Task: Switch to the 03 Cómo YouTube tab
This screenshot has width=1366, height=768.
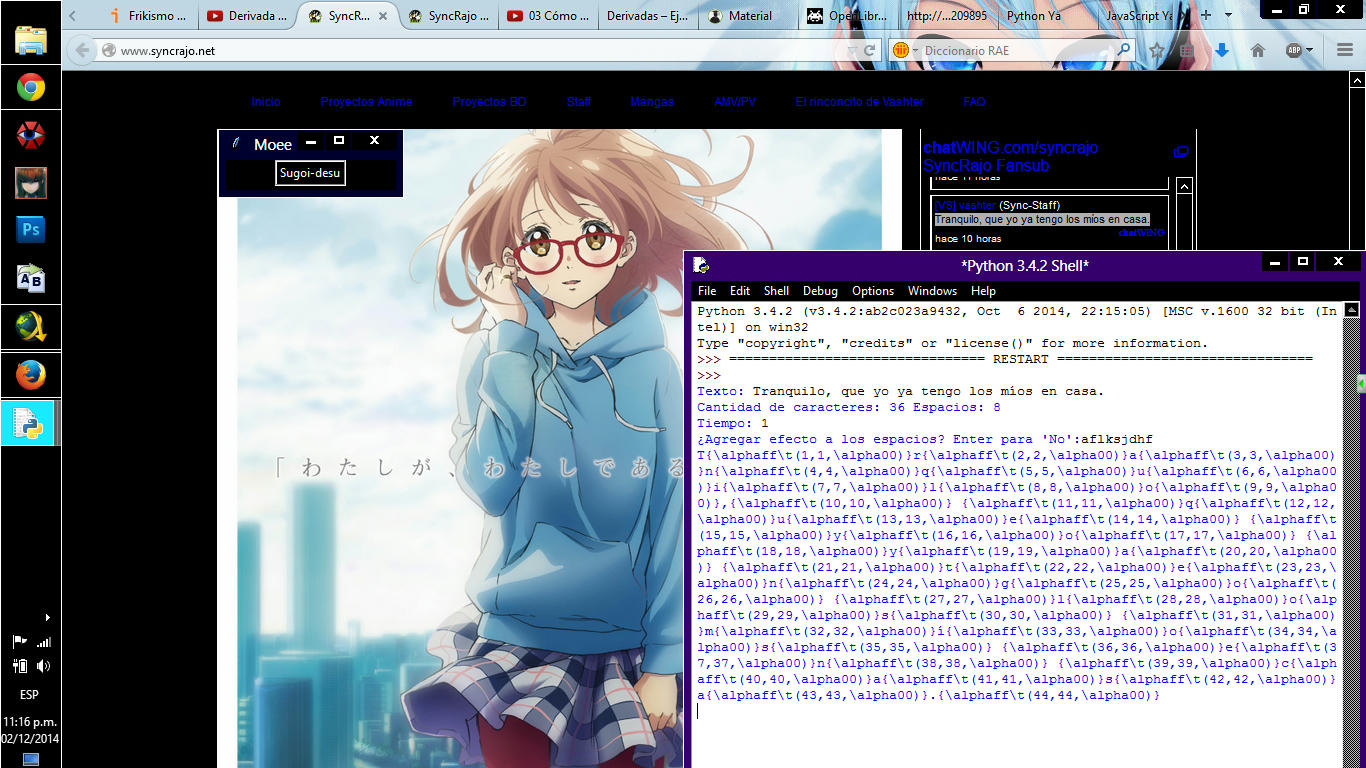Action: 547,16
